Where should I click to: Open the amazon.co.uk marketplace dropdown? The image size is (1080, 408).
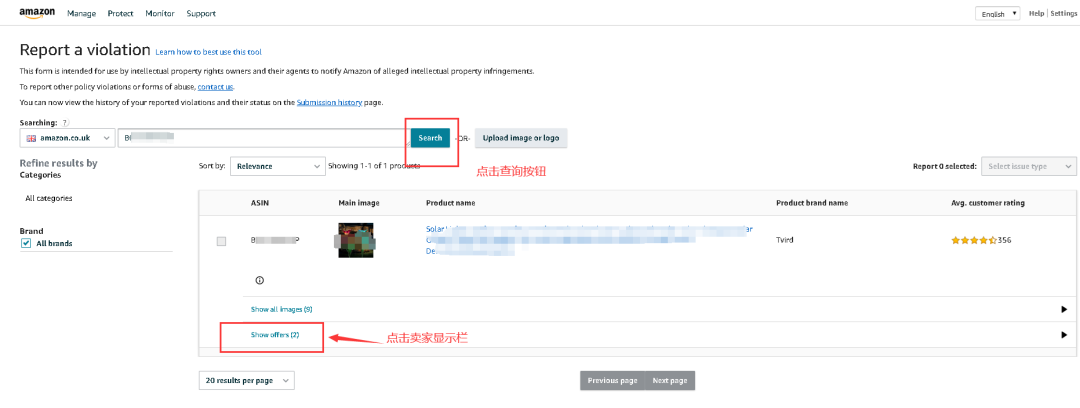tap(66, 138)
